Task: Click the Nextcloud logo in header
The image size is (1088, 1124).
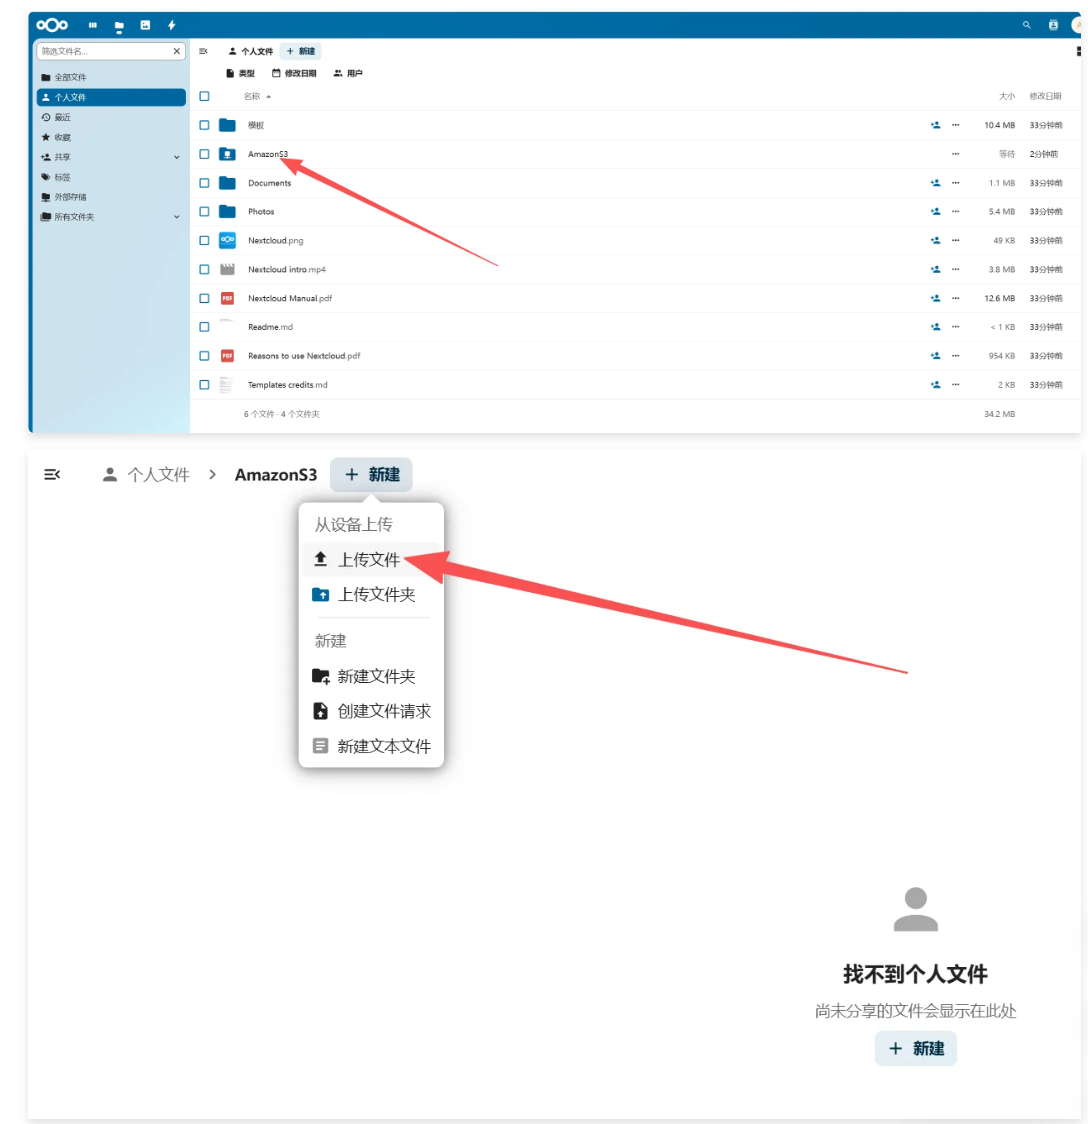Action: tap(52, 25)
